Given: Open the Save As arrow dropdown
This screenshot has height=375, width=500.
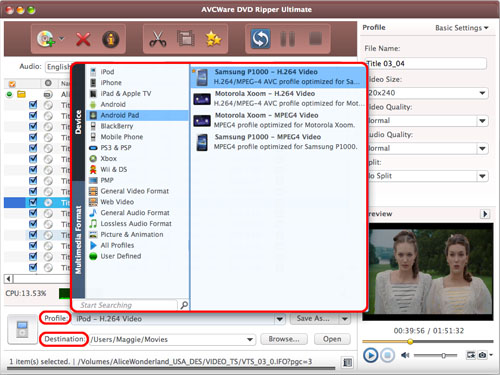Looking at the screenshot, I should click(x=345, y=319).
